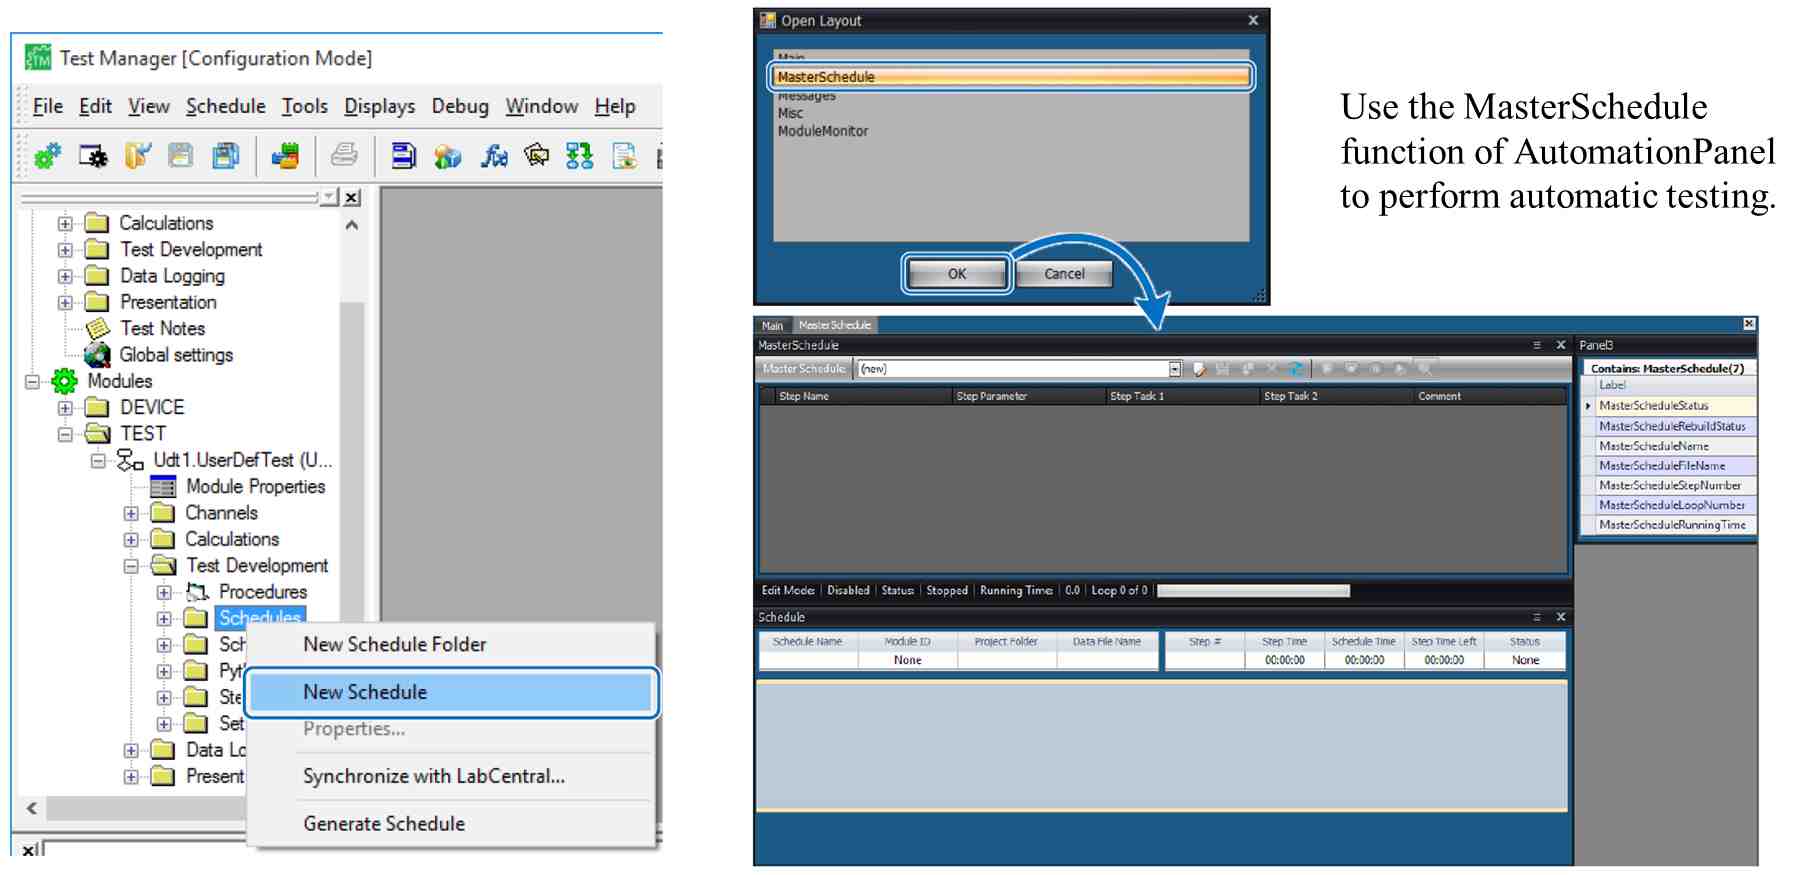Click the speech bubbles toolbar icon
The image size is (1817, 875).
(537, 155)
